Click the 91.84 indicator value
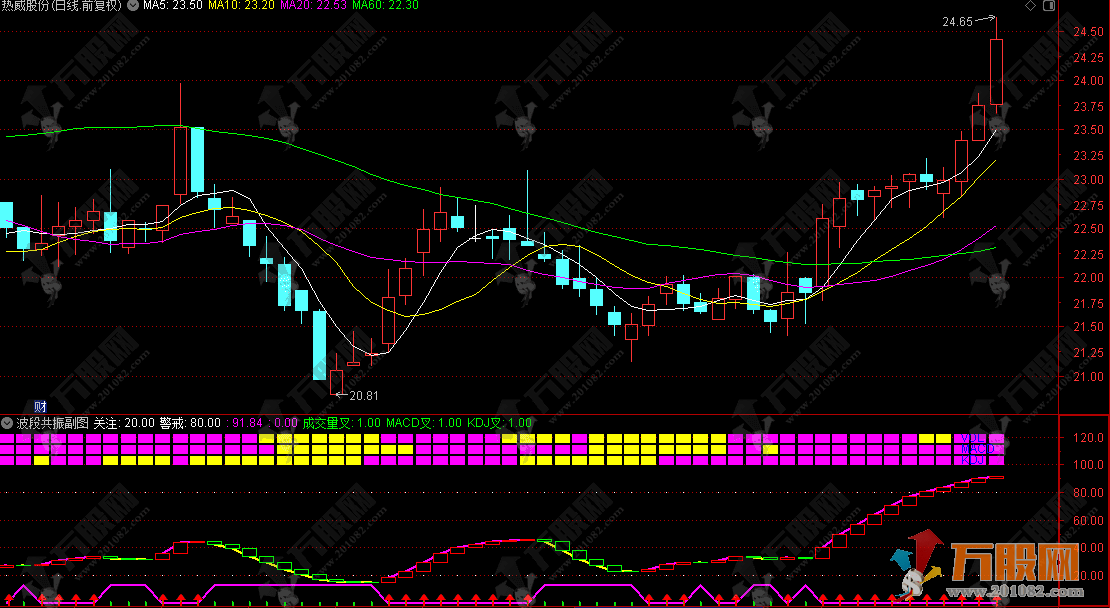Image resolution: width=1110 pixels, height=608 pixels. click(247, 423)
